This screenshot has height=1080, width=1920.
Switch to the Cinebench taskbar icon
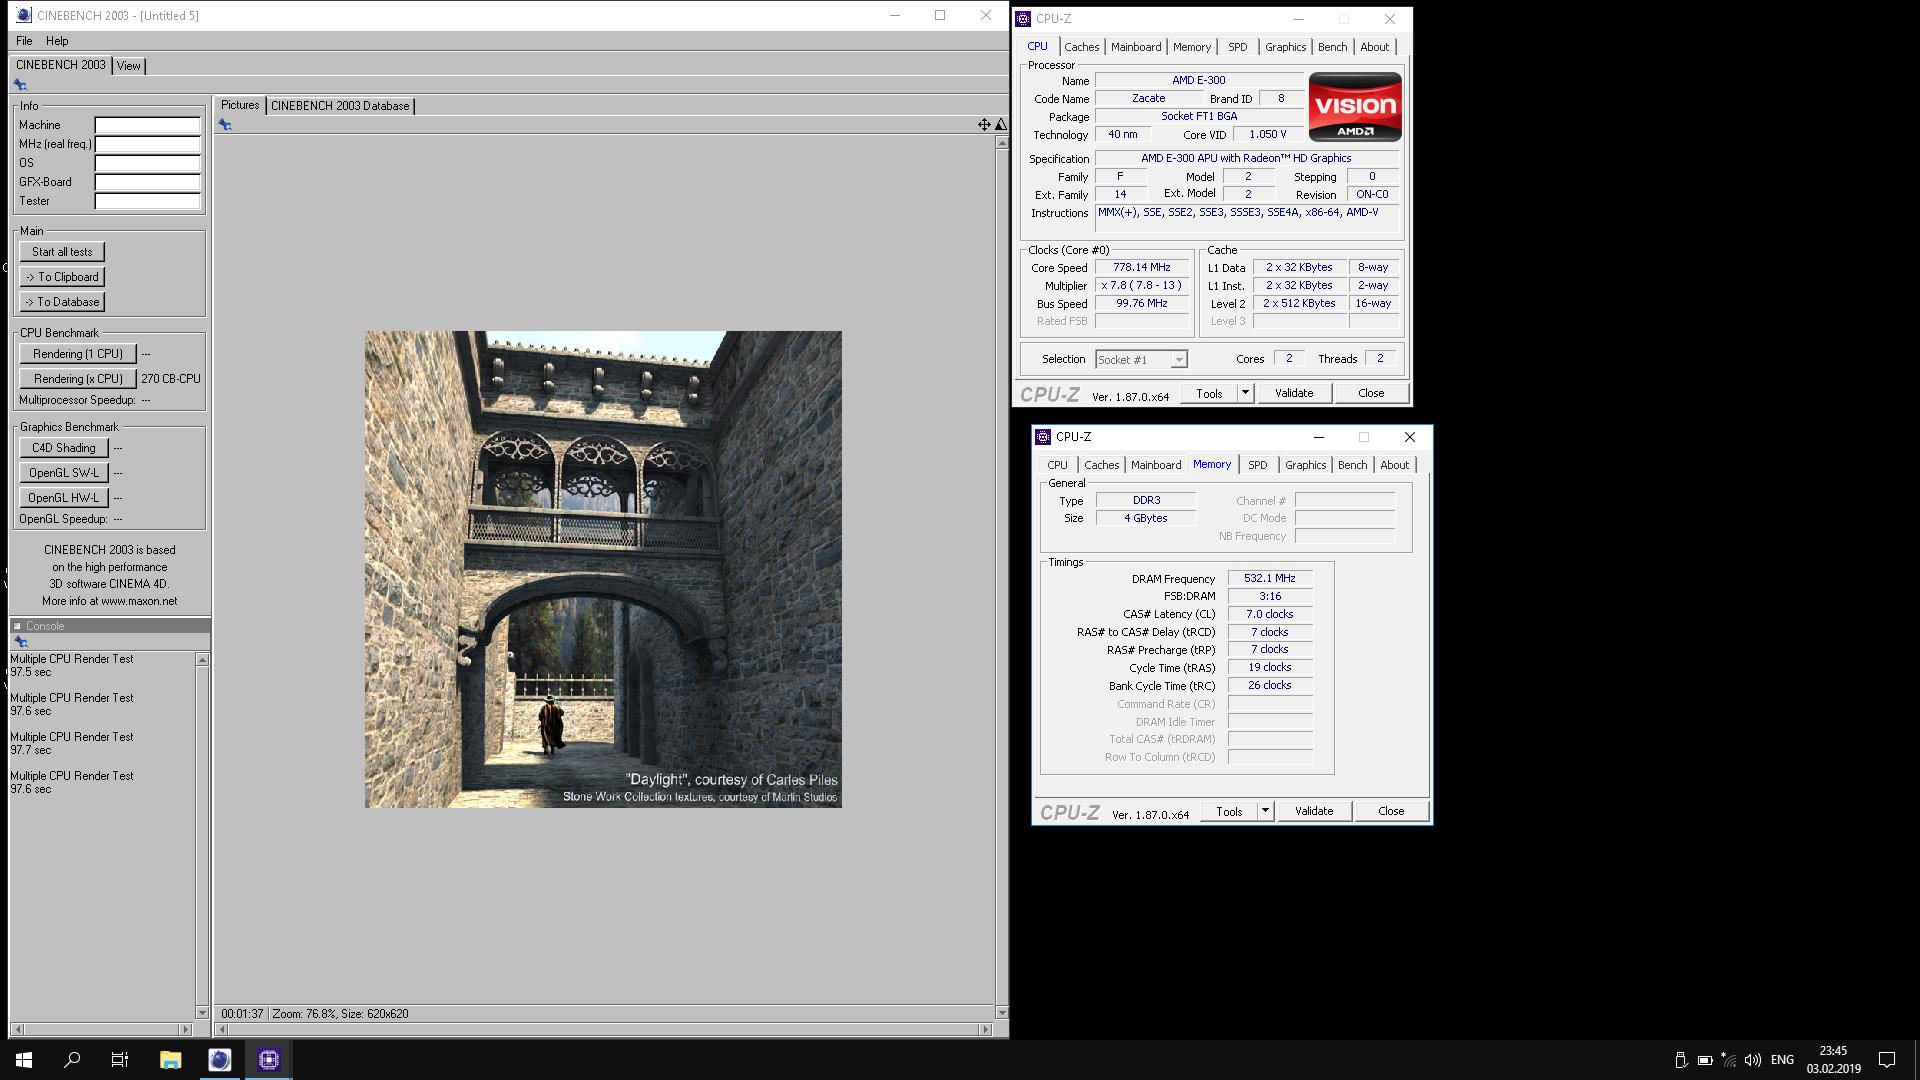pos(219,1060)
